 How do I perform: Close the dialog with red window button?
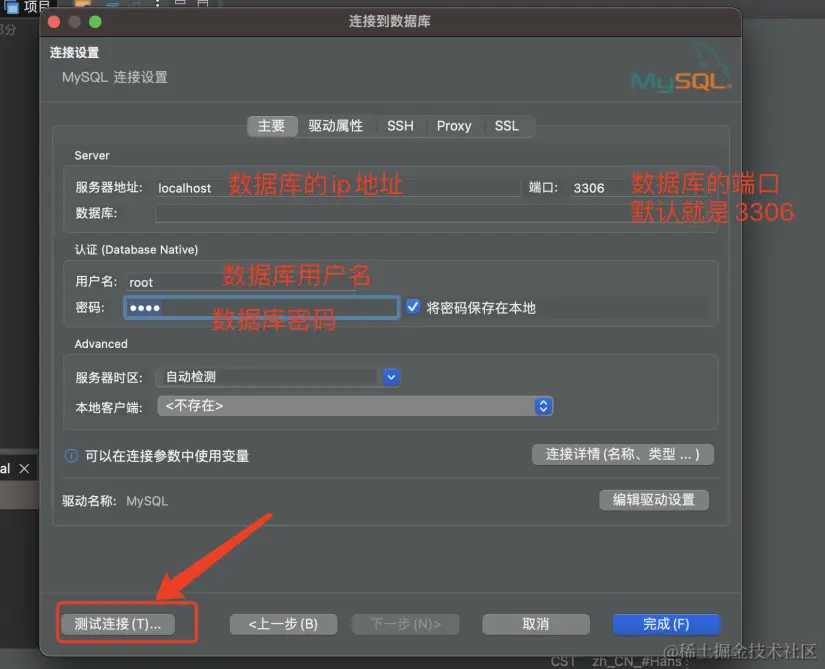point(54,22)
